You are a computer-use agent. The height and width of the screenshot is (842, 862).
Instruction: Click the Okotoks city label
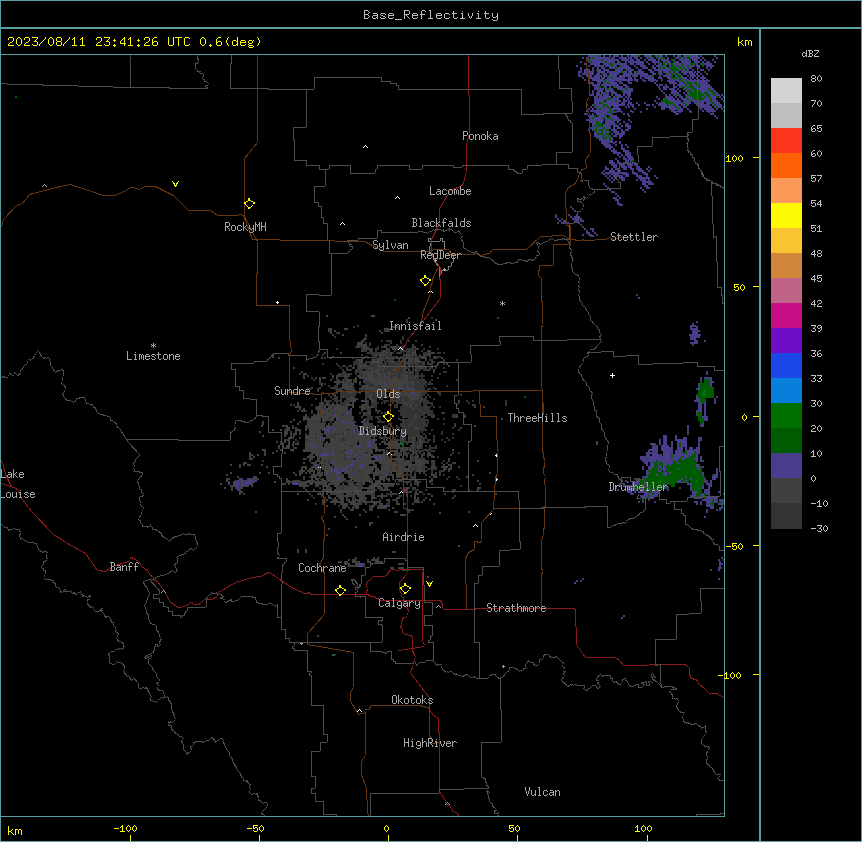tap(412, 700)
